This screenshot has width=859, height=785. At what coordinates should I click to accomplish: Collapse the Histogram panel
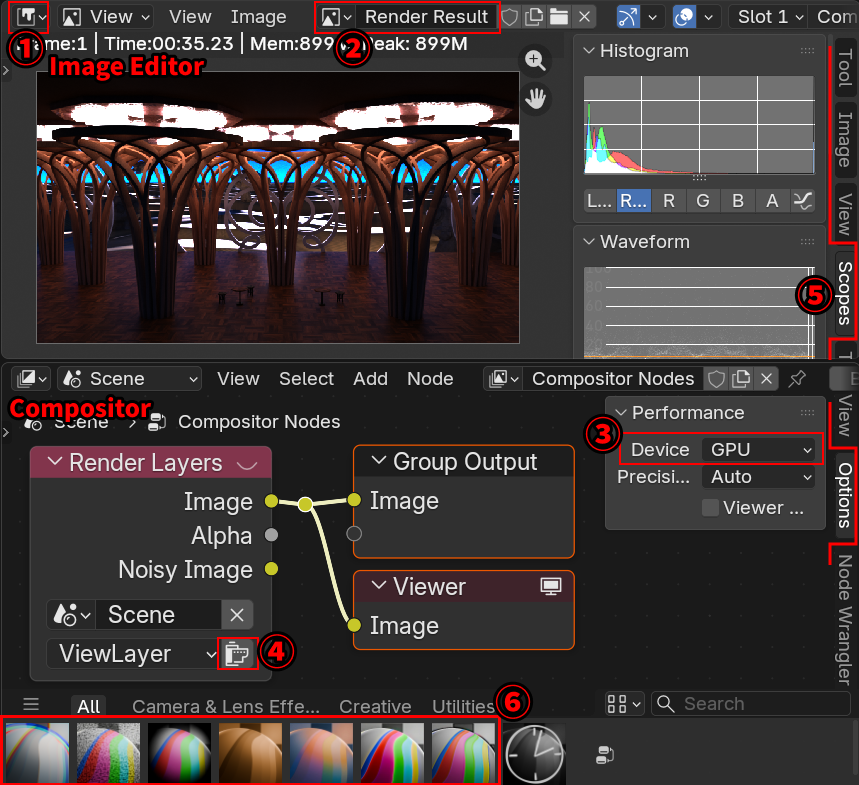589,51
